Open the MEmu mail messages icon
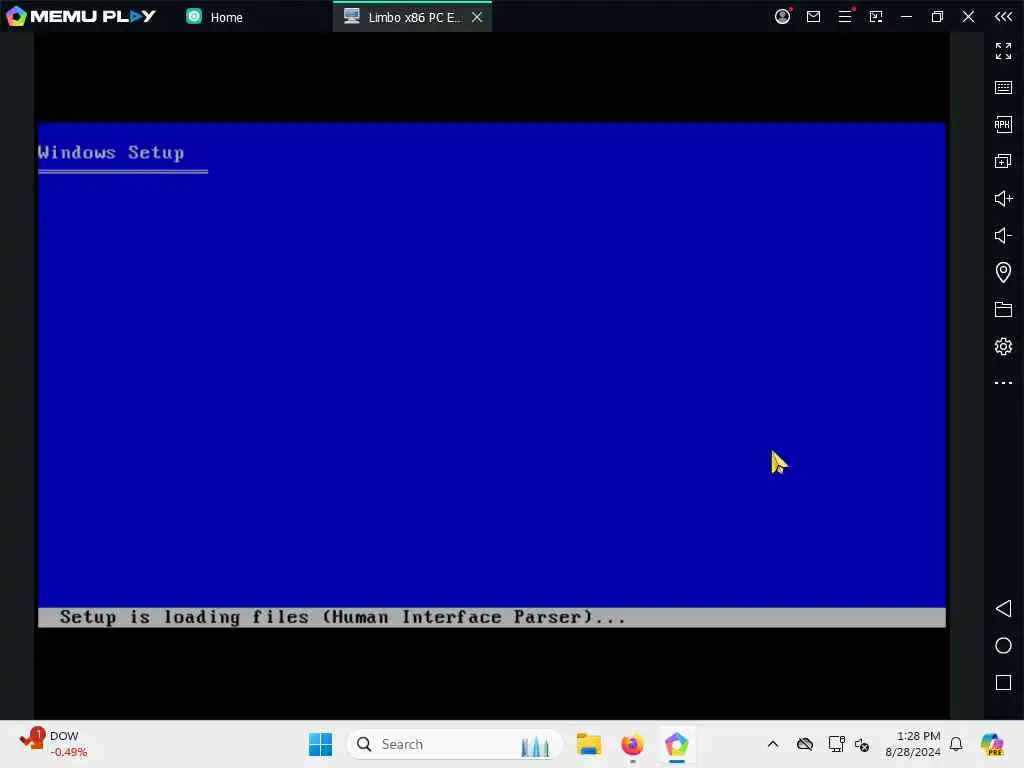 tap(813, 16)
